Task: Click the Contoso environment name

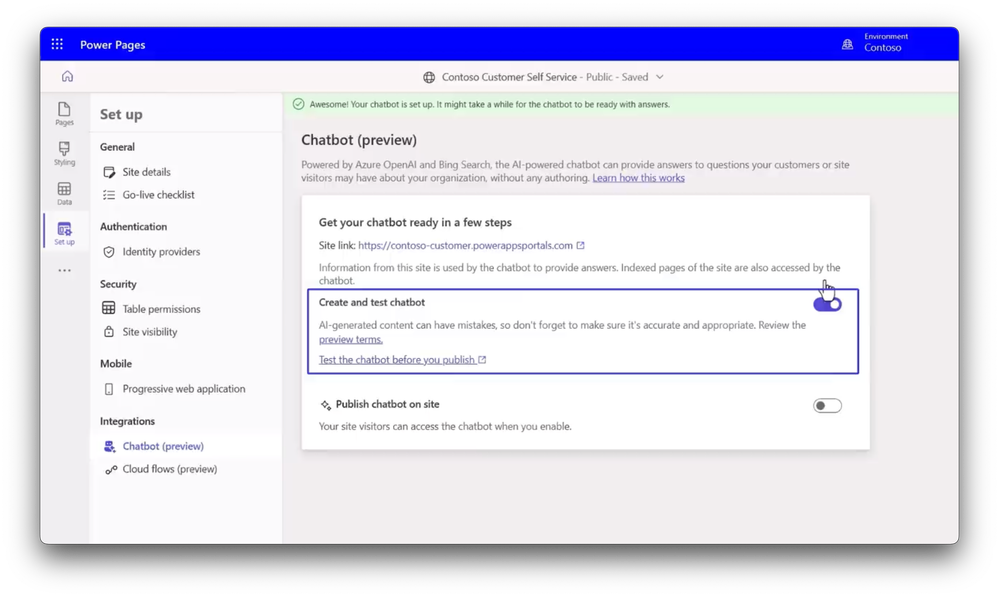Action: [x=882, y=48]
